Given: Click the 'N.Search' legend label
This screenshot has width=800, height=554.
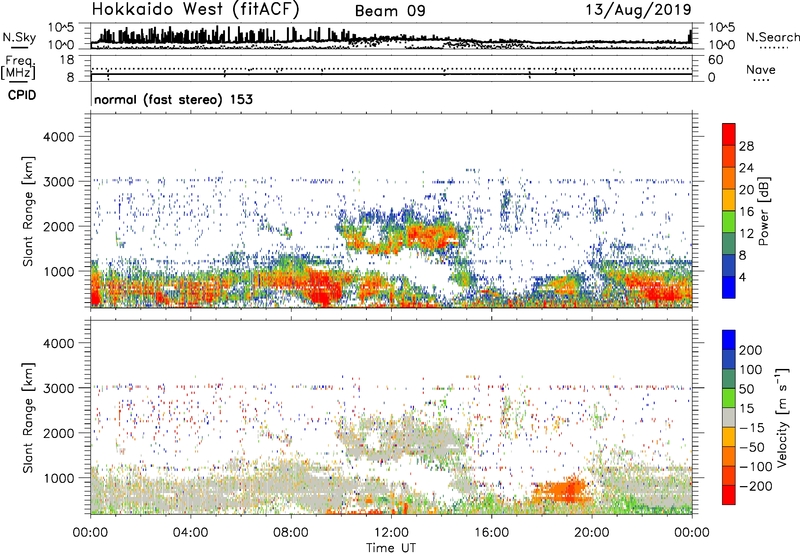Looking at the screenshot, I should (772, 37).
